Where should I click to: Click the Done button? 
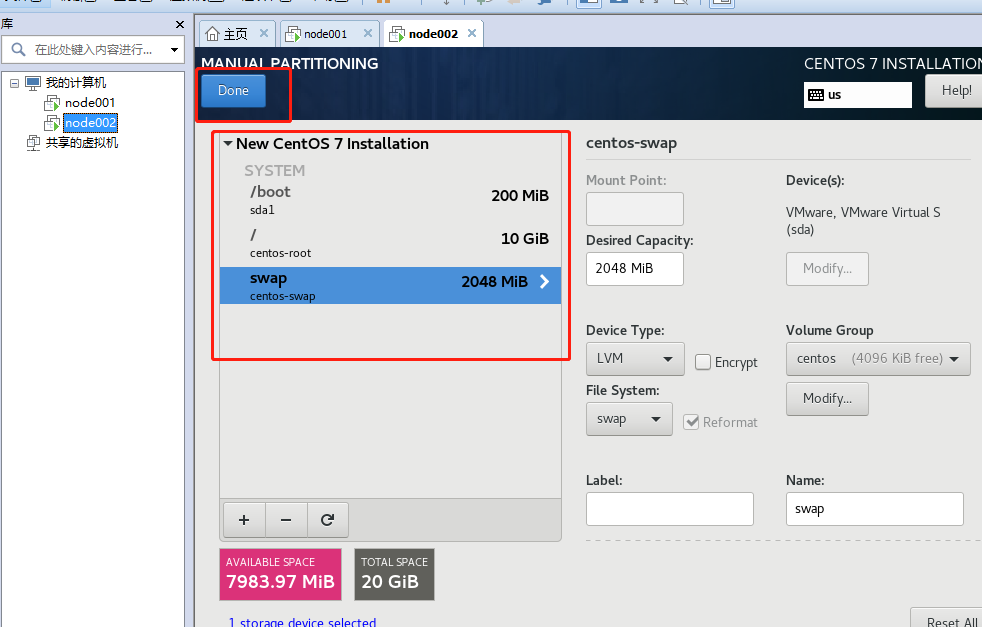pyautogui.click(x=233, y=90)
